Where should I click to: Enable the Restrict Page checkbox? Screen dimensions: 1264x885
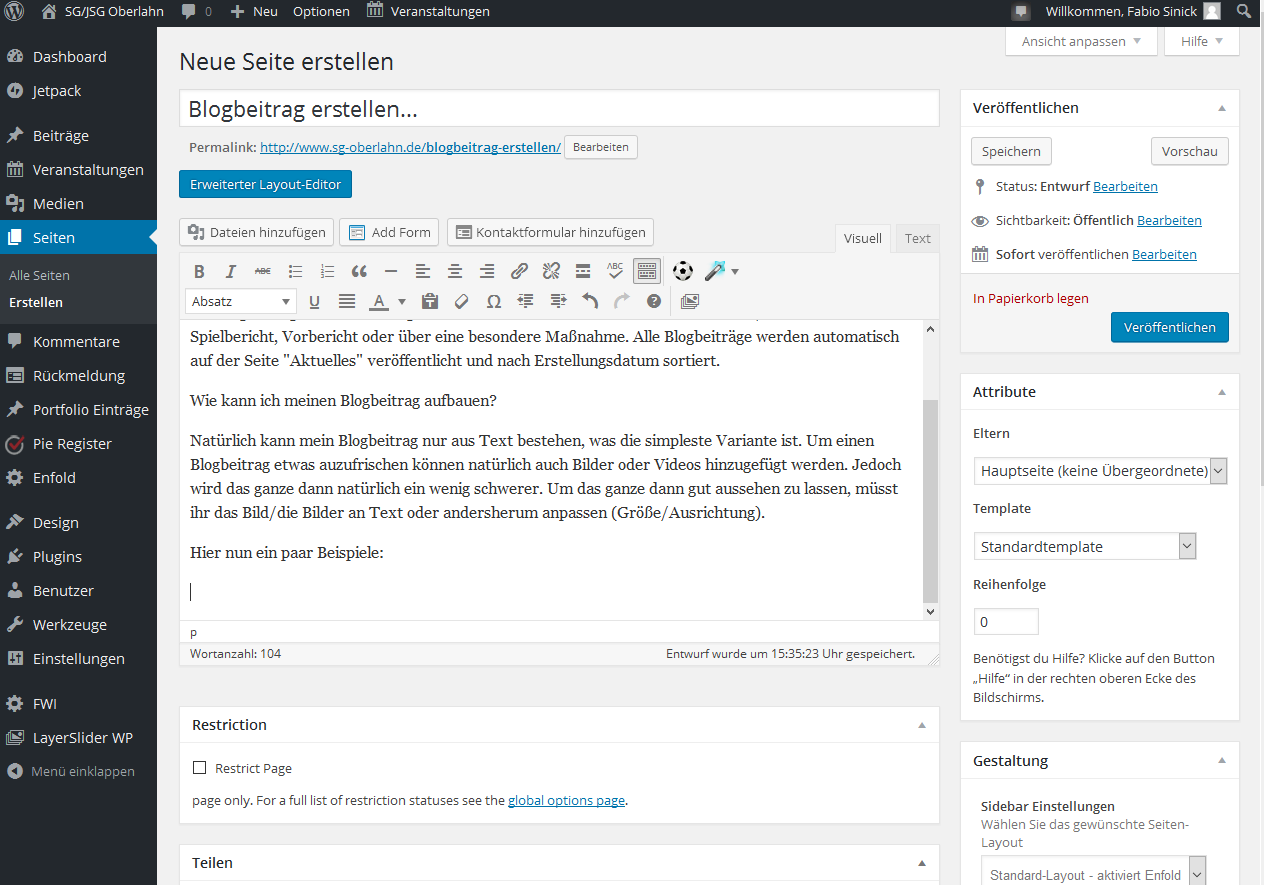coord(197,768)
